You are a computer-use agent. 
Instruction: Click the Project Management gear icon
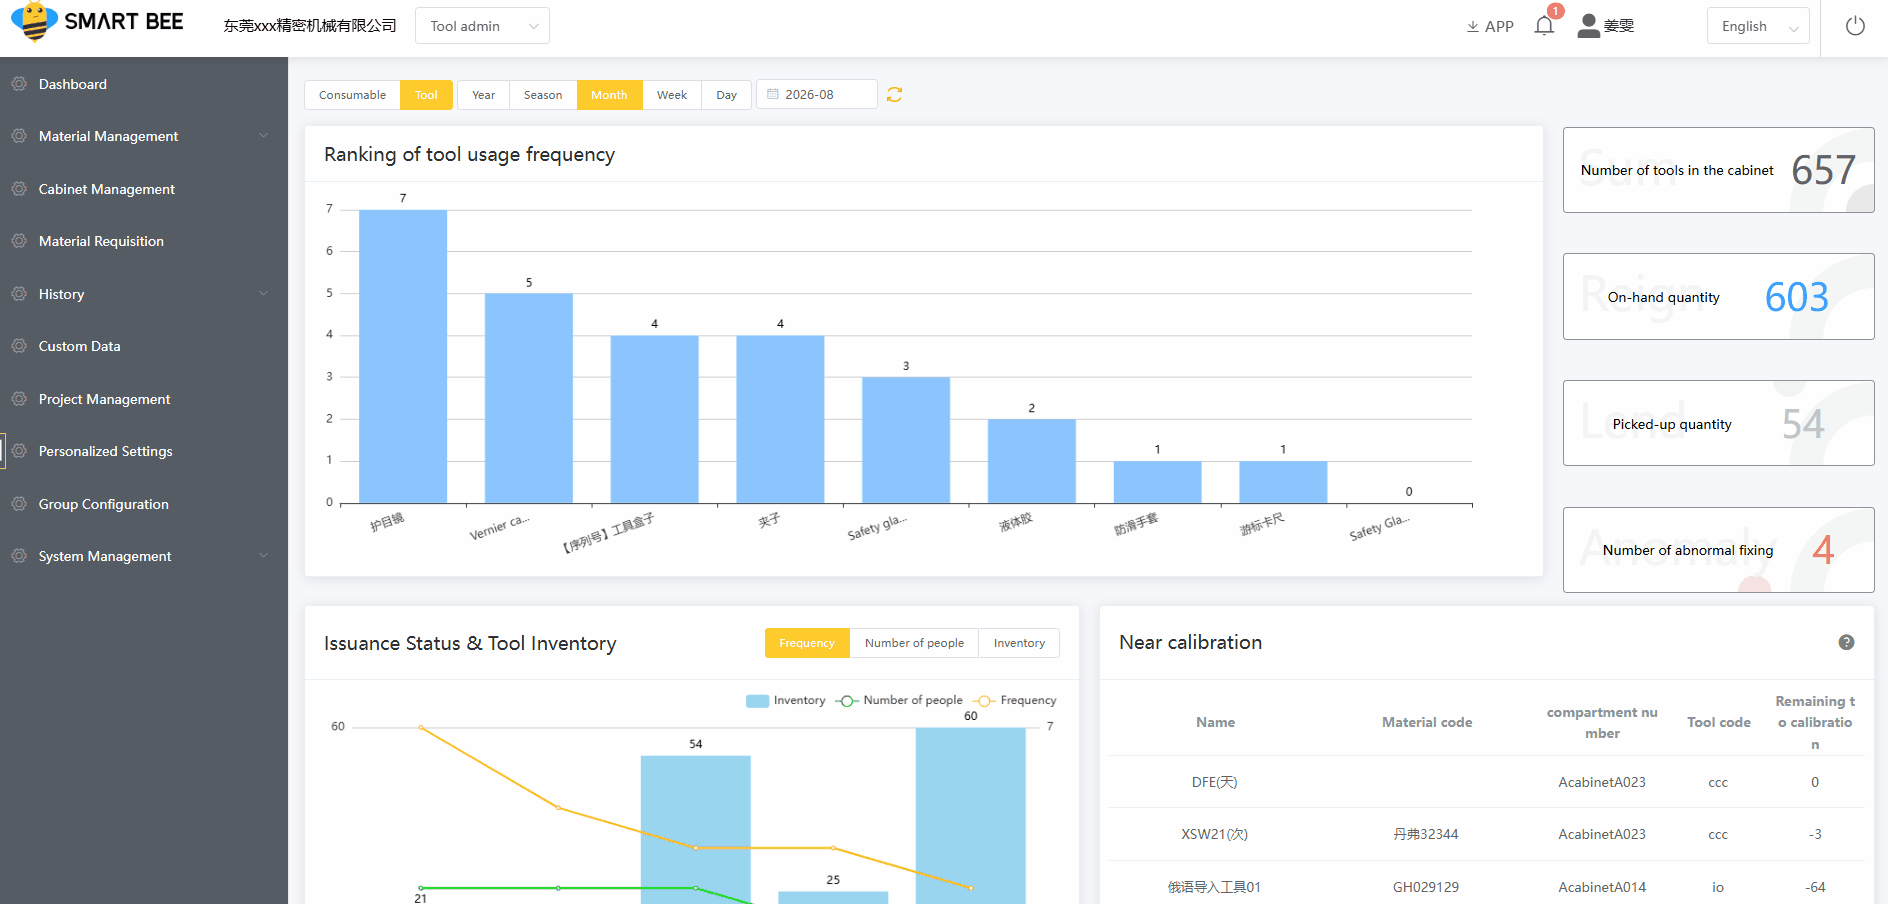[19, 399]
